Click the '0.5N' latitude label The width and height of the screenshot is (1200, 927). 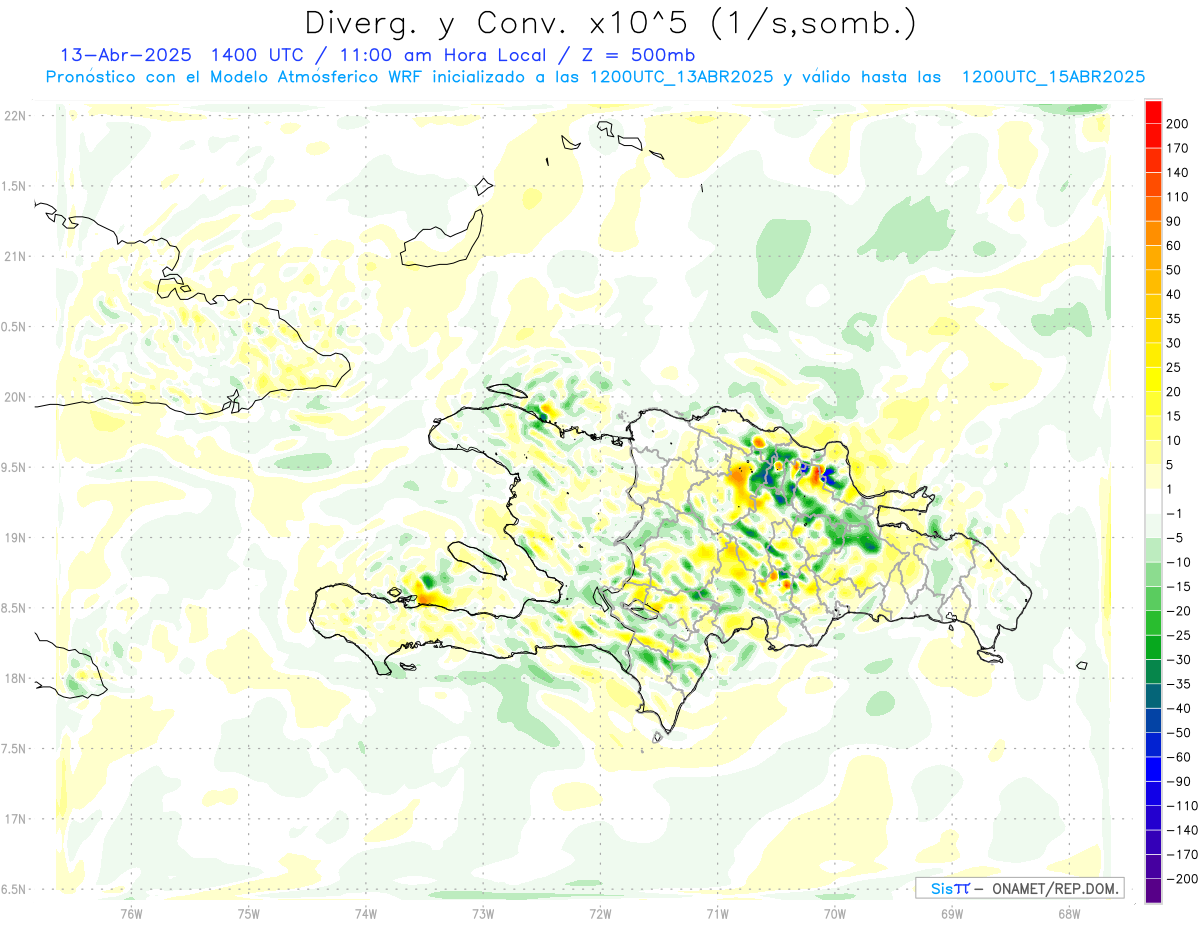pos(15,327)
